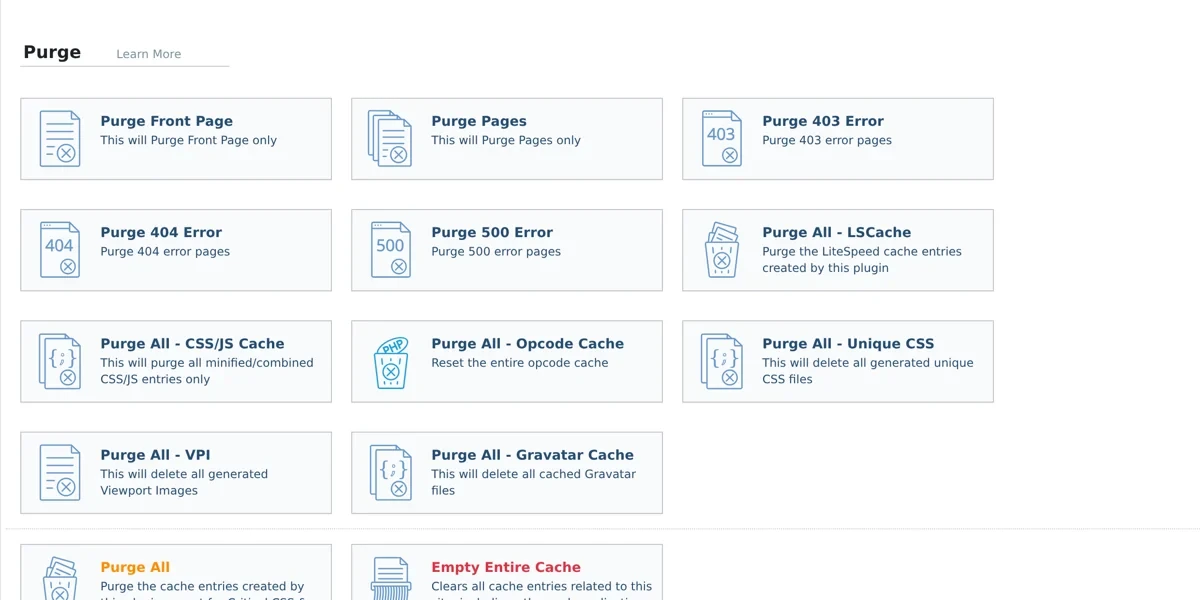Click "This will Purge Pages only" text
This screenshot has height=600, width=1200.
click(x=506, y=140)
